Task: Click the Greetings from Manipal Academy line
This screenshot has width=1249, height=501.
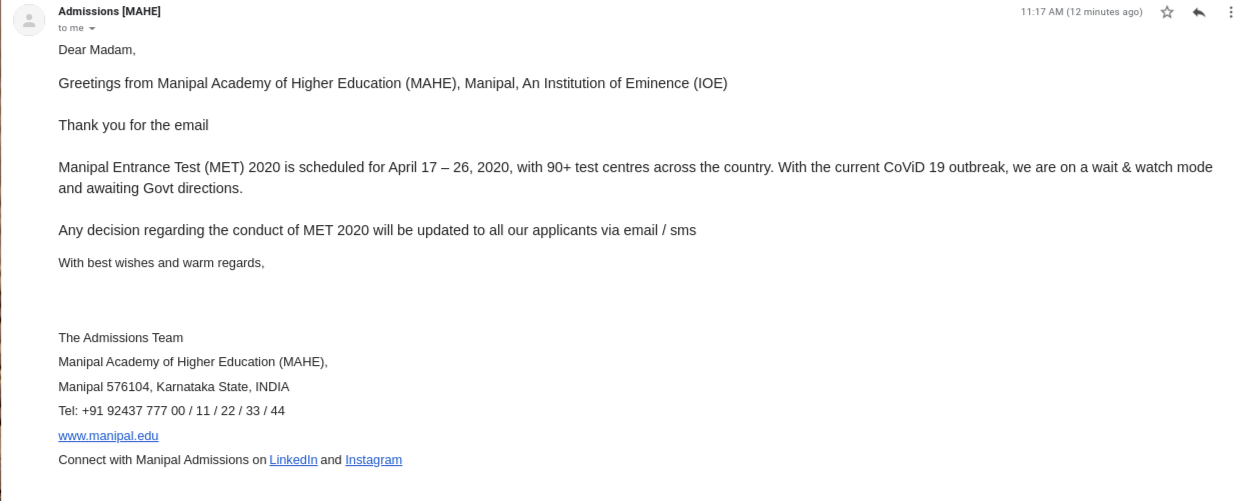Action: point(393,83)
